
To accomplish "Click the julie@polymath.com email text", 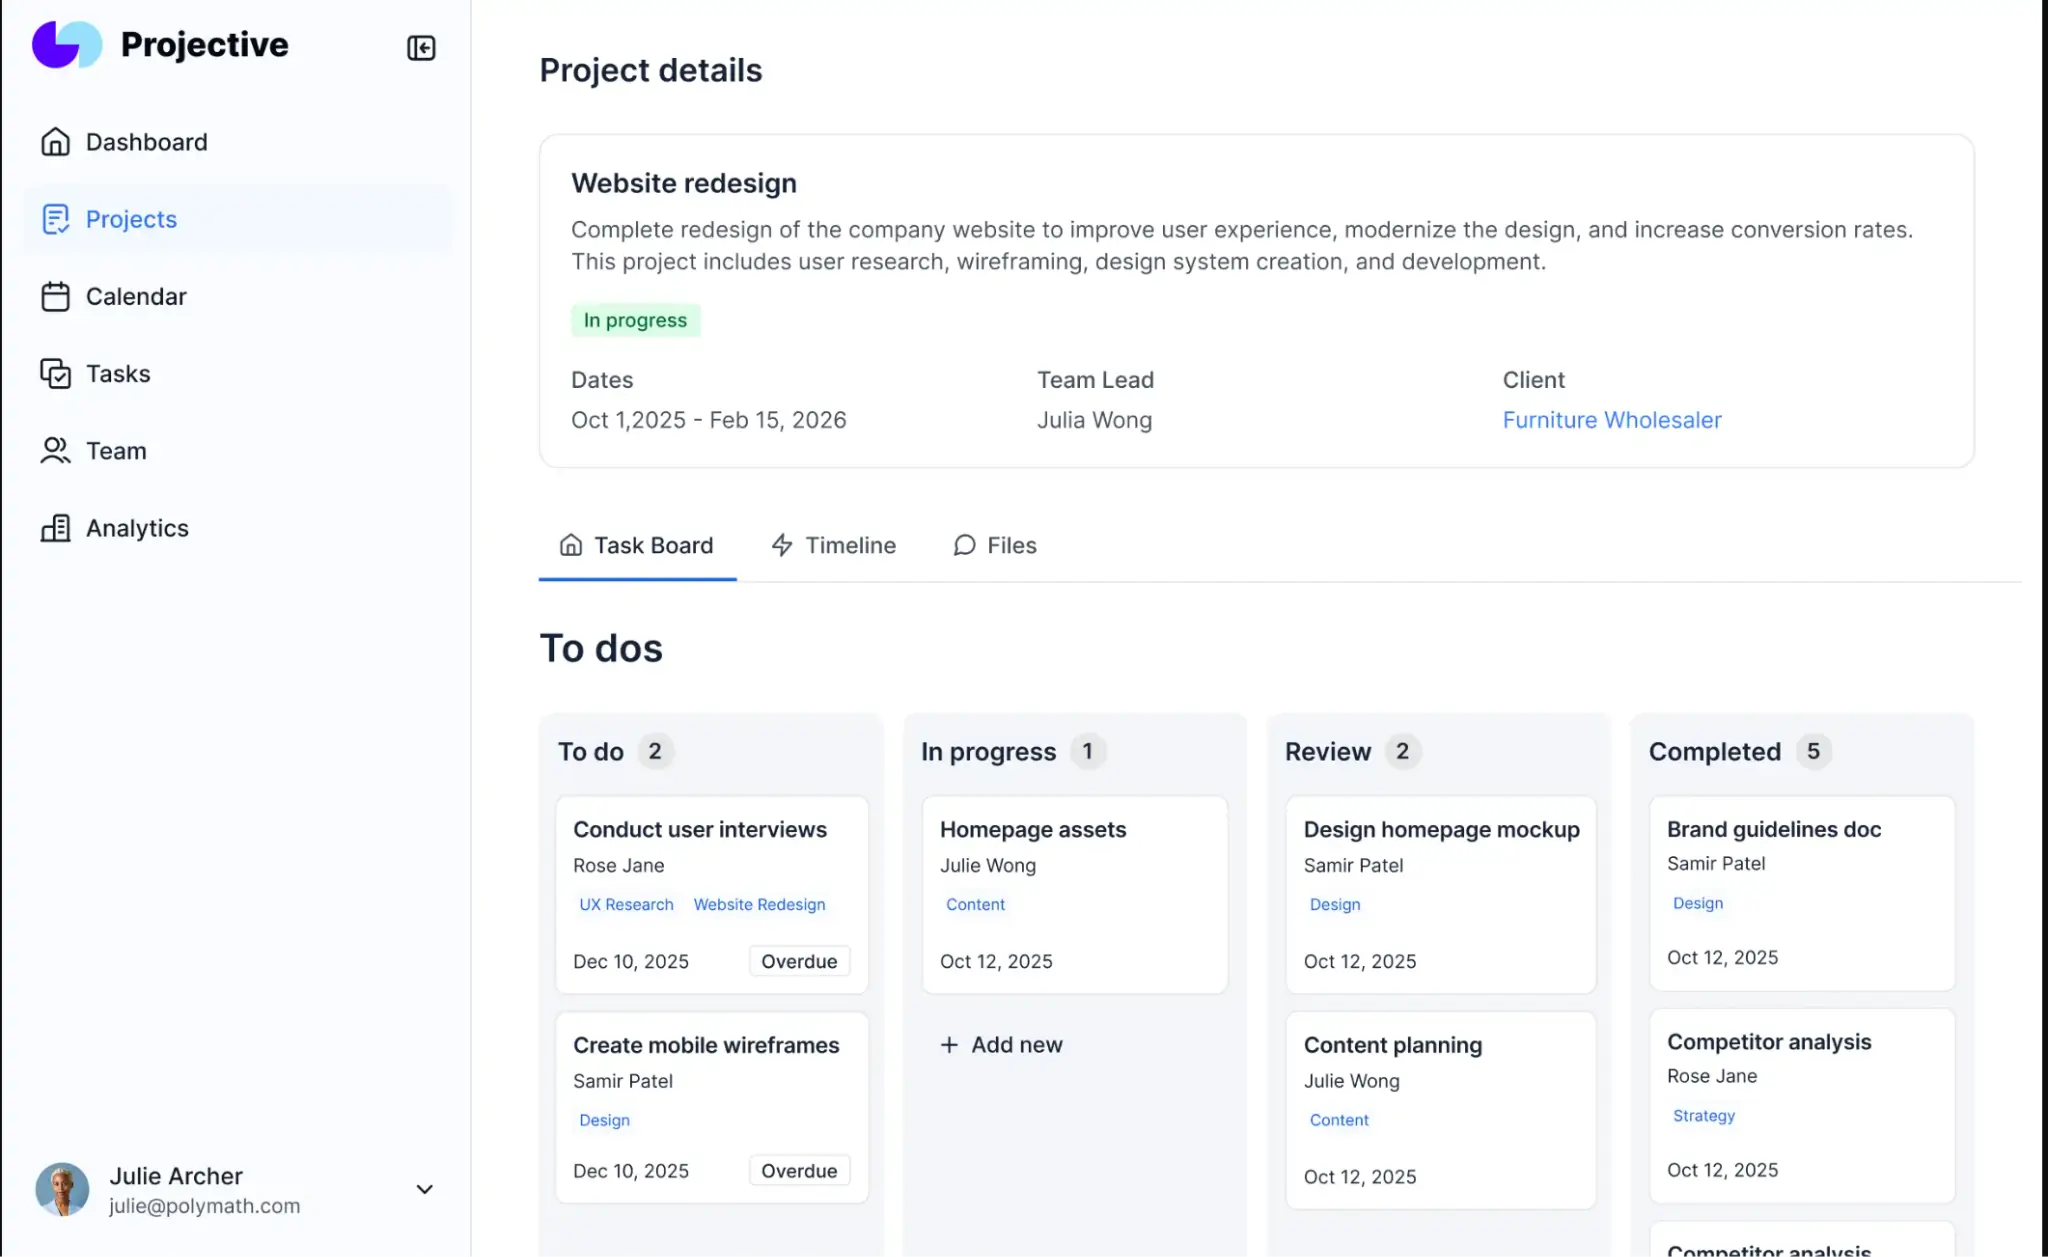I will click(204, 1206).
